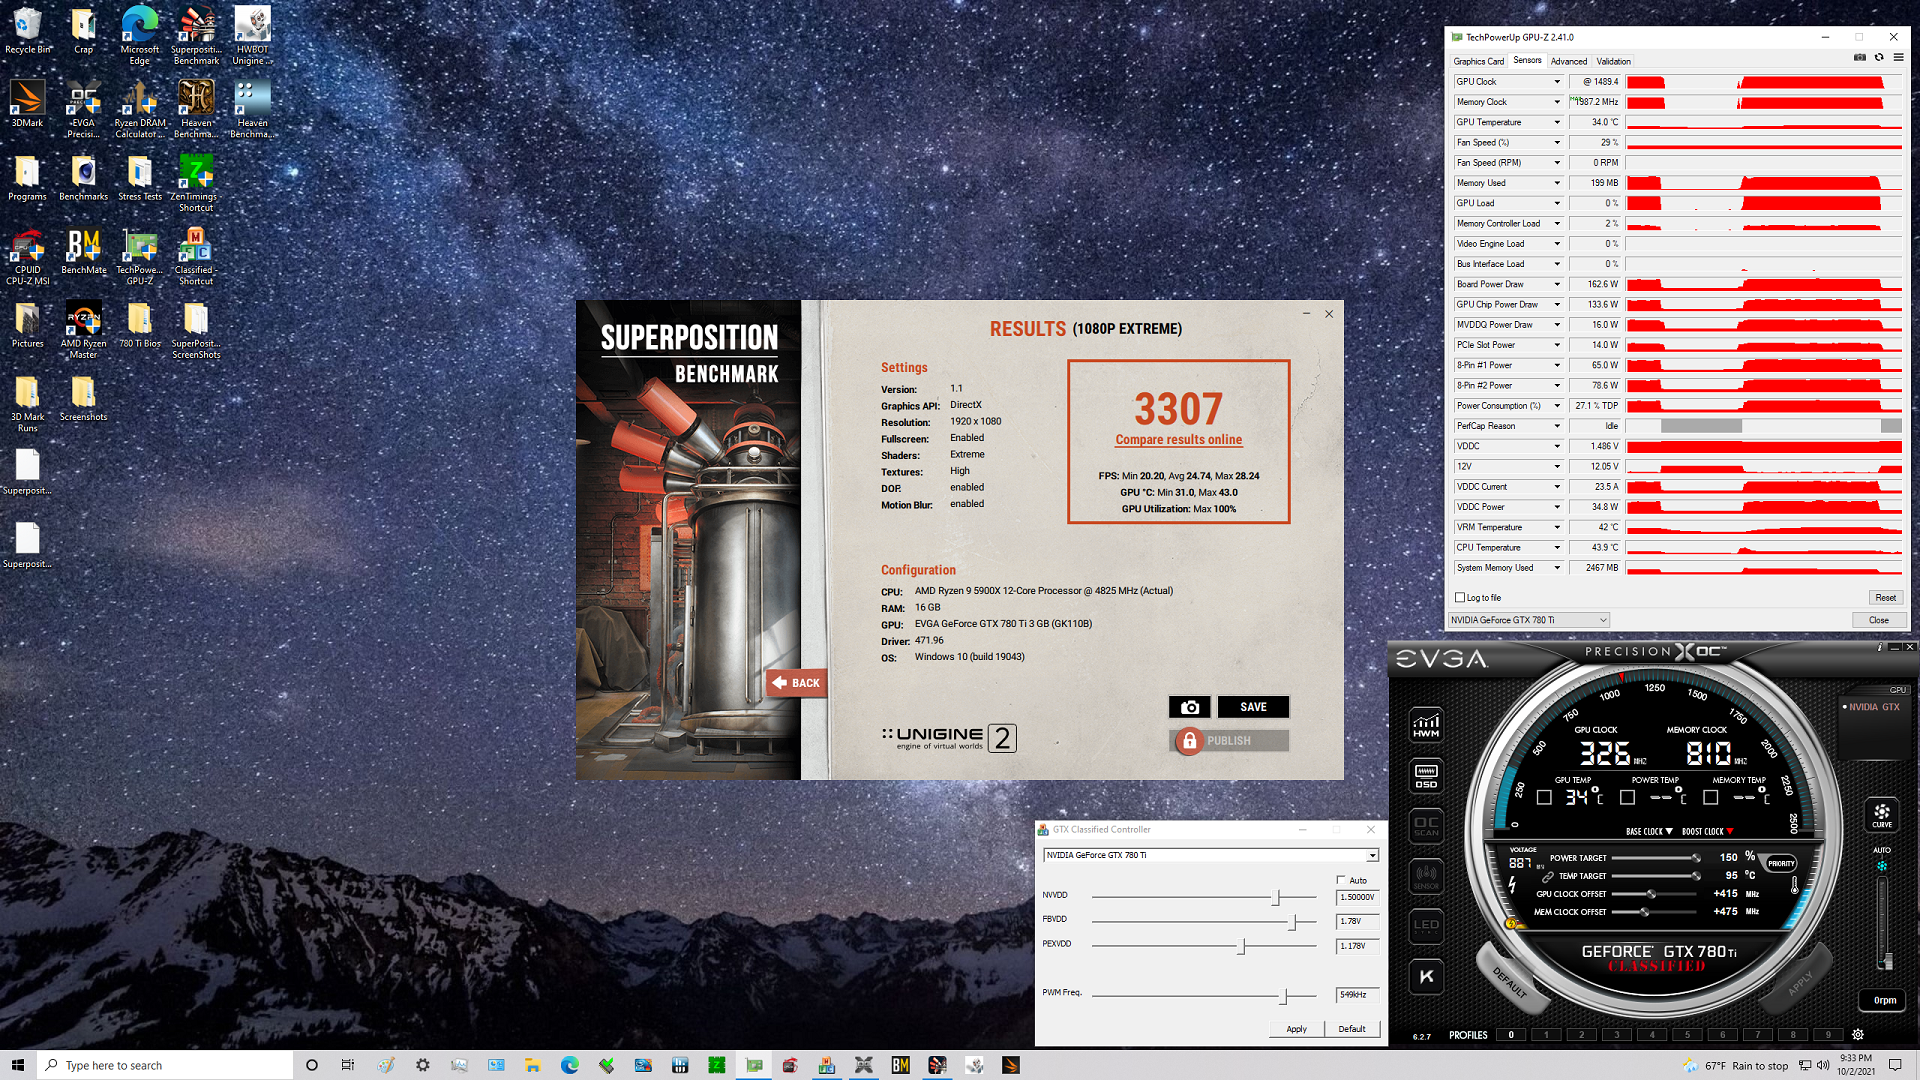1920x1080 pixels.
Task: Select profile slot 0 in Precision X
Action: 1511,1035
